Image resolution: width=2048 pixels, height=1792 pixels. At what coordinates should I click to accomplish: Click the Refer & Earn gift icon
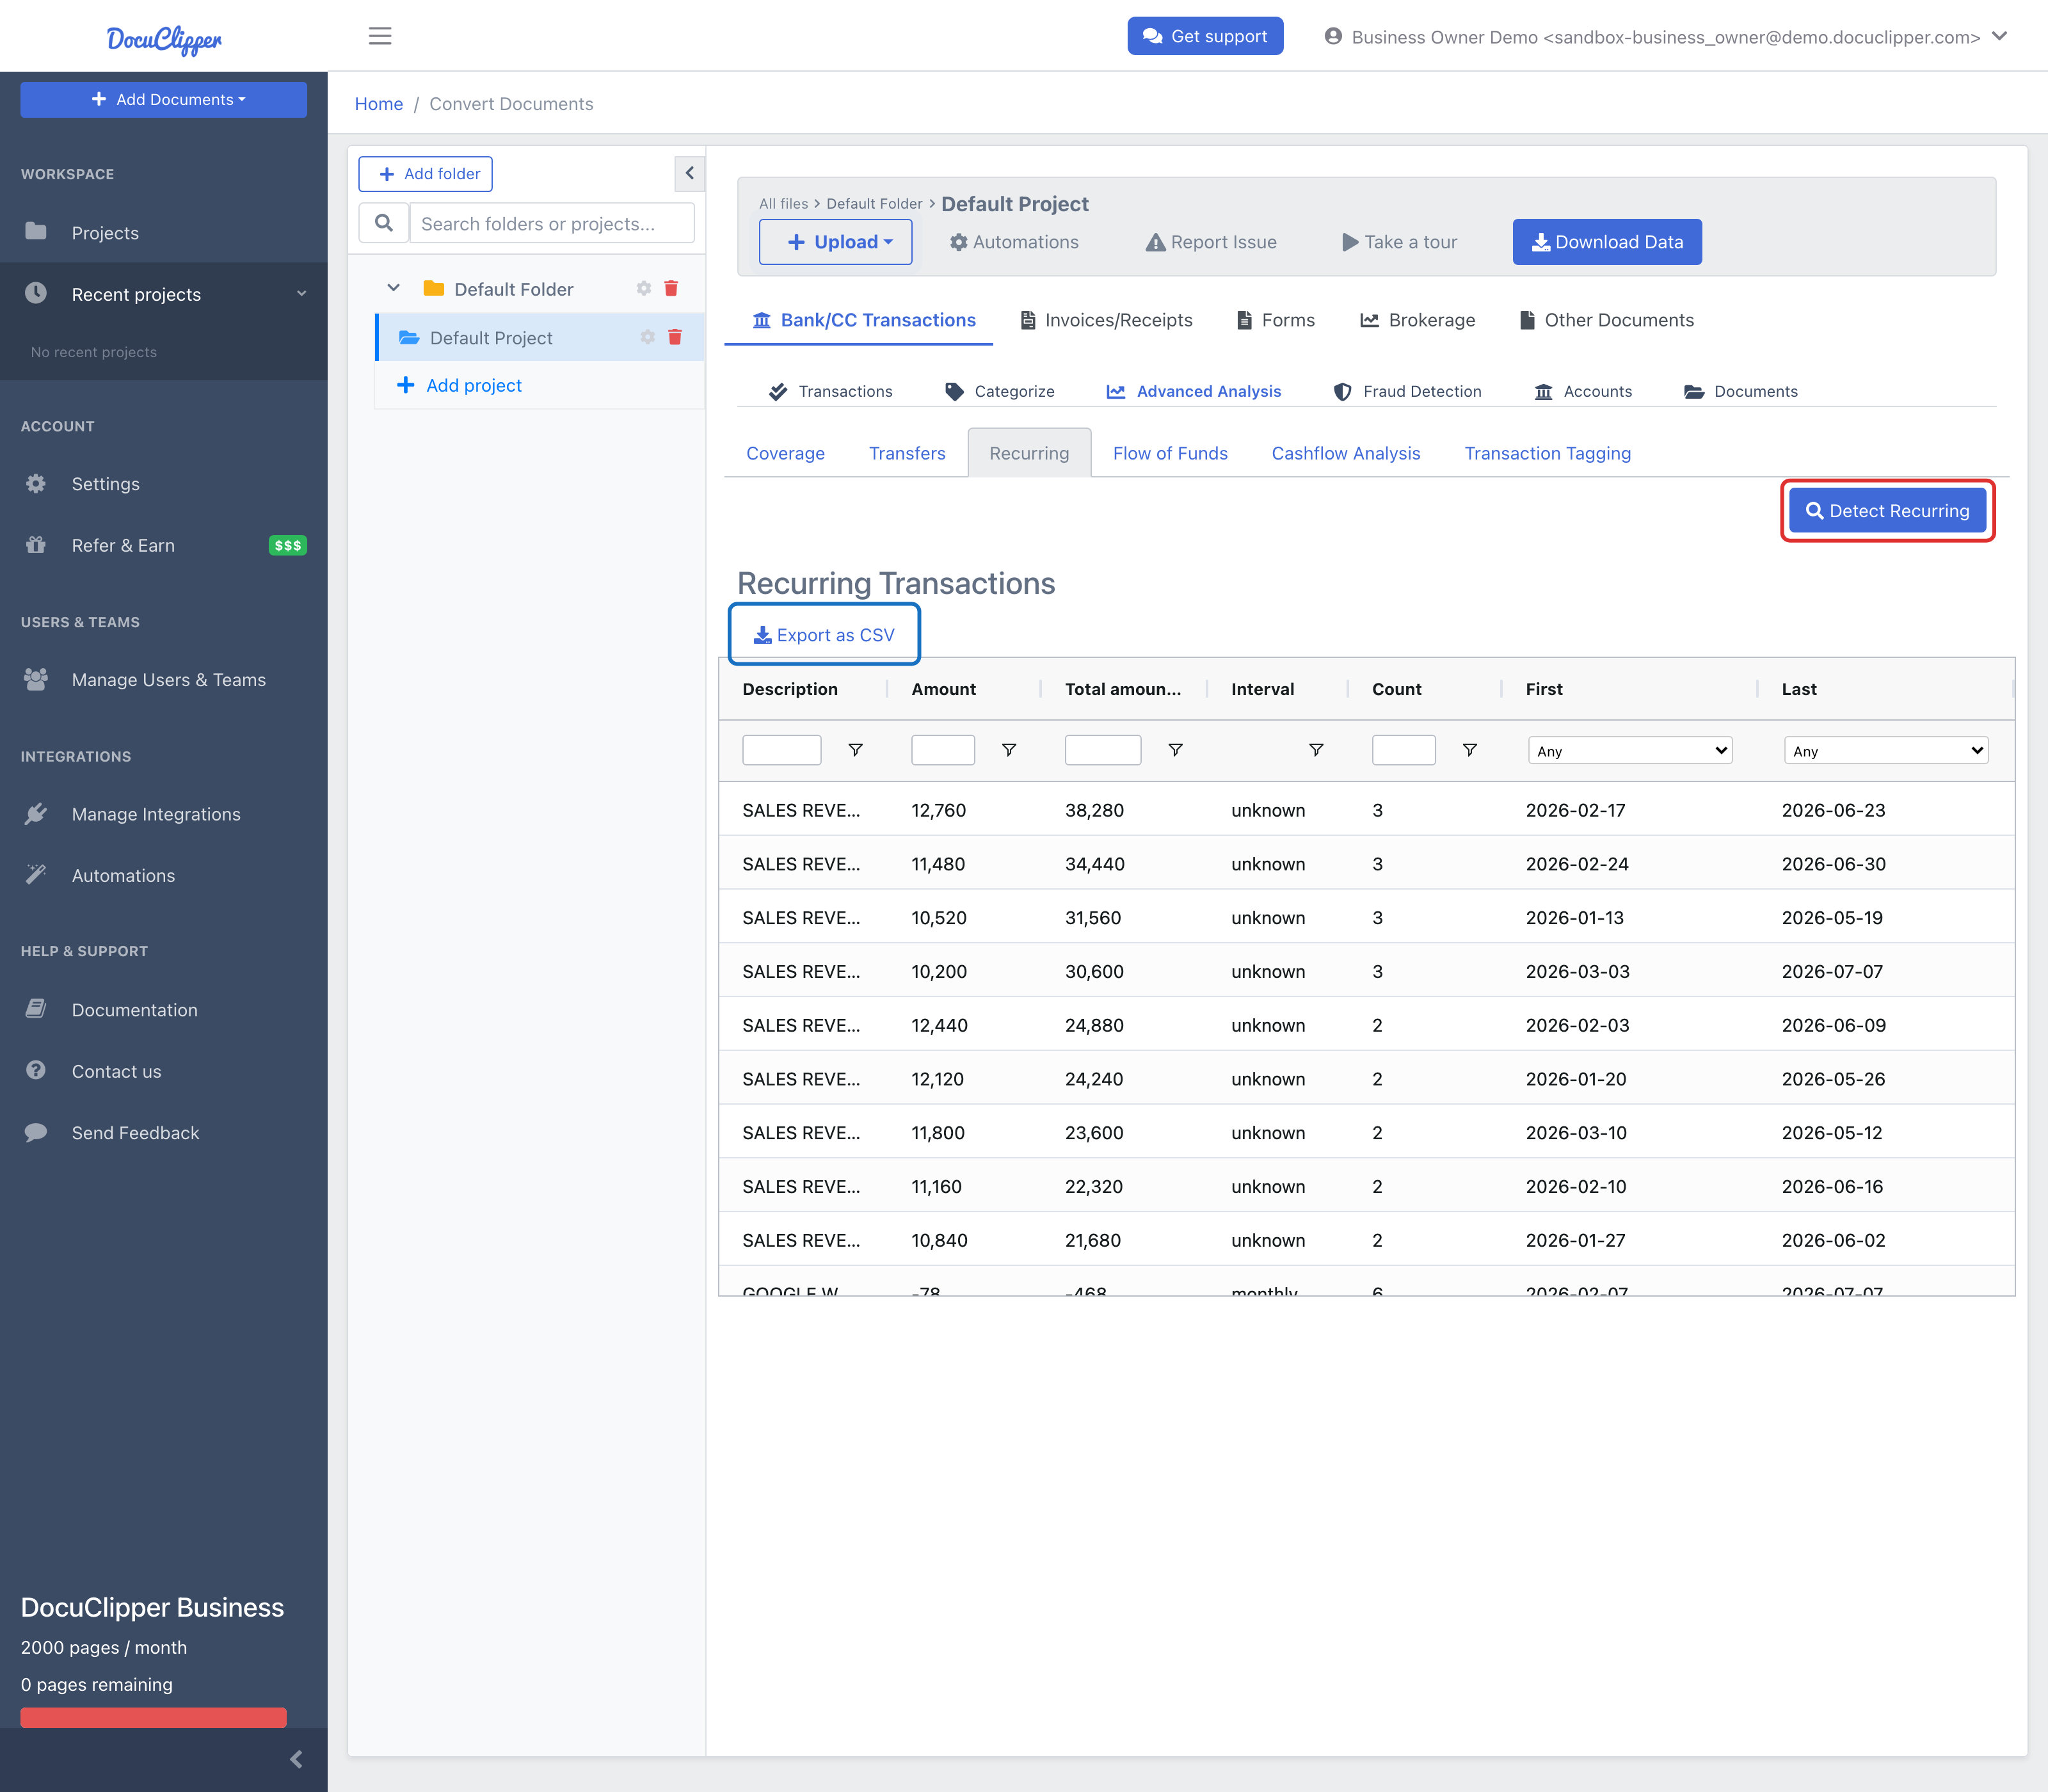[x=36, y=545]
